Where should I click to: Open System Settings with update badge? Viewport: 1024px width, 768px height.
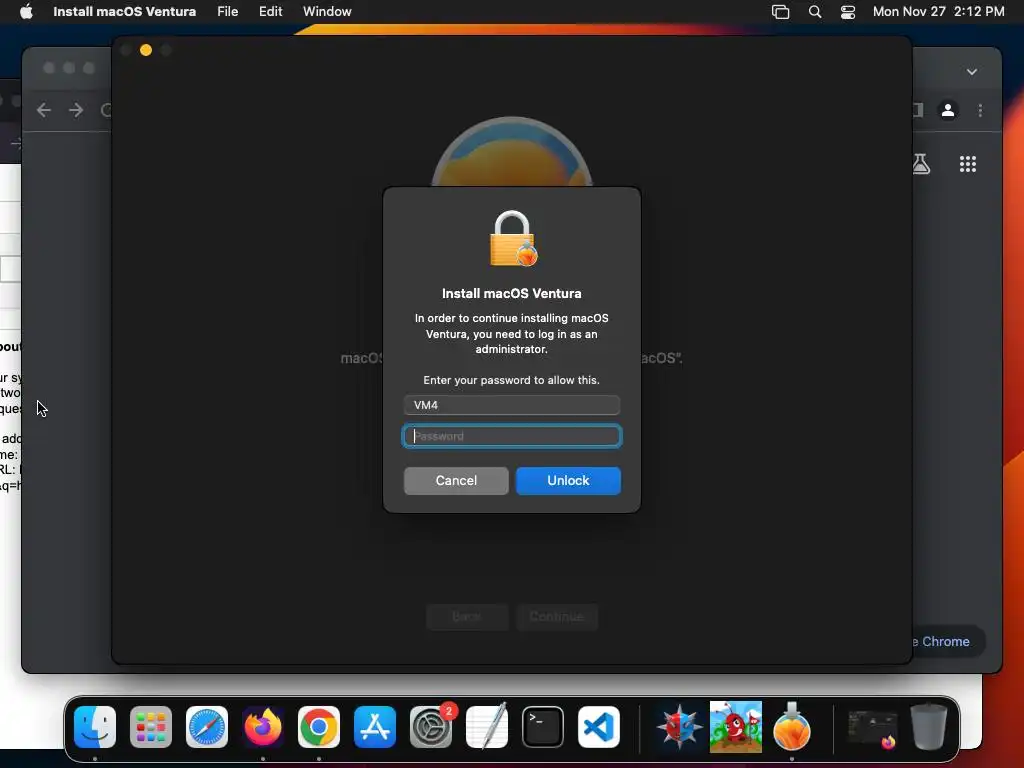(x=431, y=727)
